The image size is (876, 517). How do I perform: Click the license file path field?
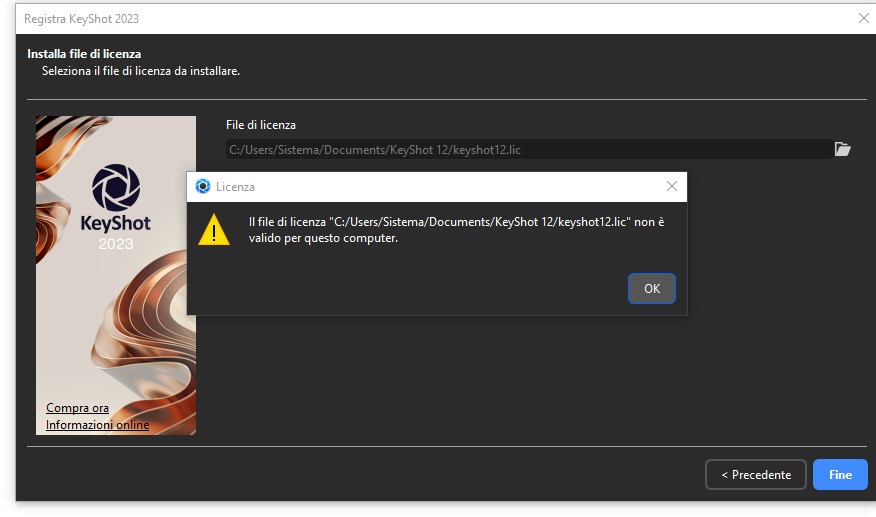(529, 149)
